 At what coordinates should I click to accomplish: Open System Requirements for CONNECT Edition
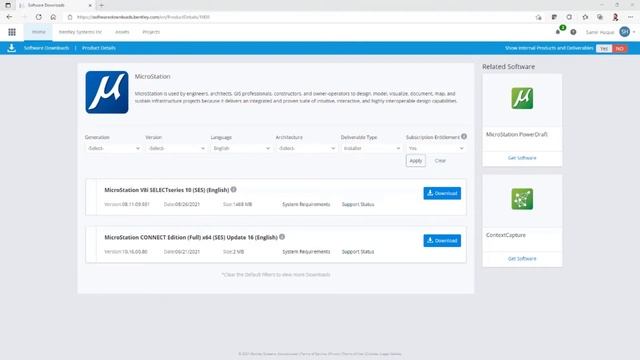tap(306, 251)
